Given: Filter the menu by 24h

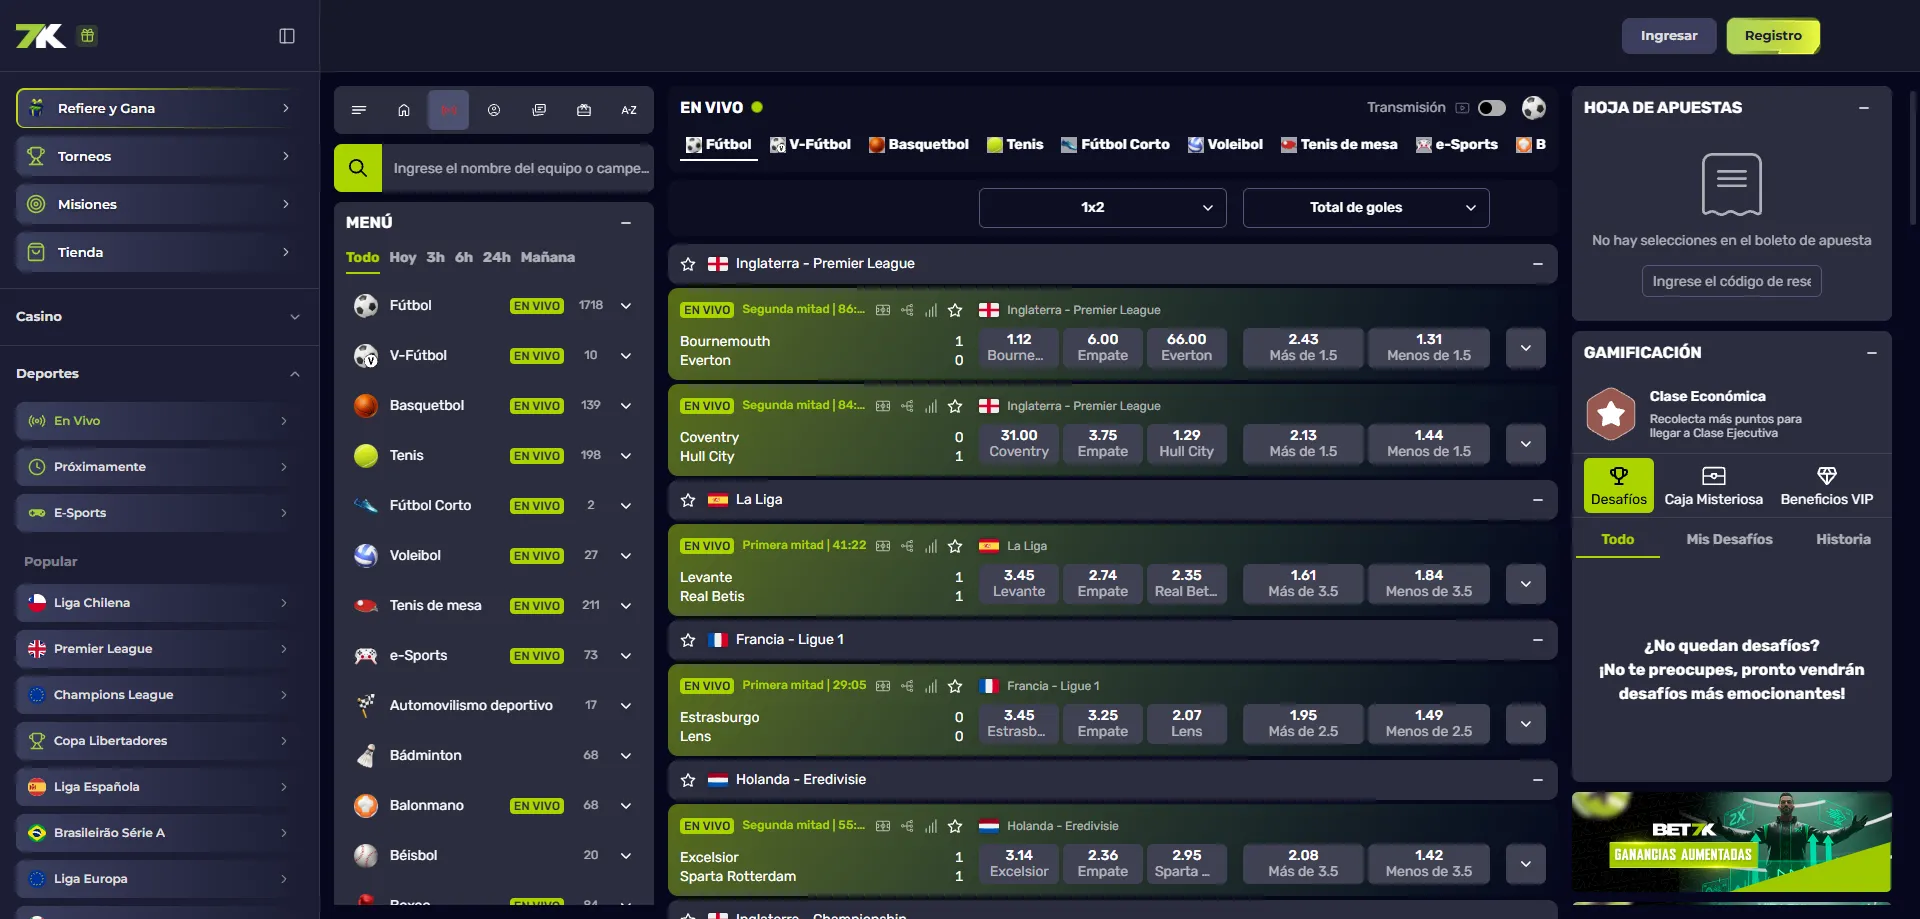Looking at the screenshot, I should 497,258.
